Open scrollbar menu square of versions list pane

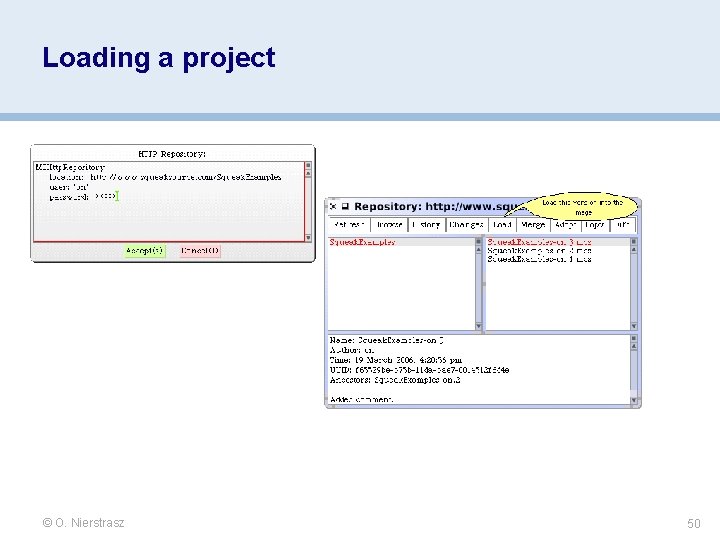pos(634,242)
